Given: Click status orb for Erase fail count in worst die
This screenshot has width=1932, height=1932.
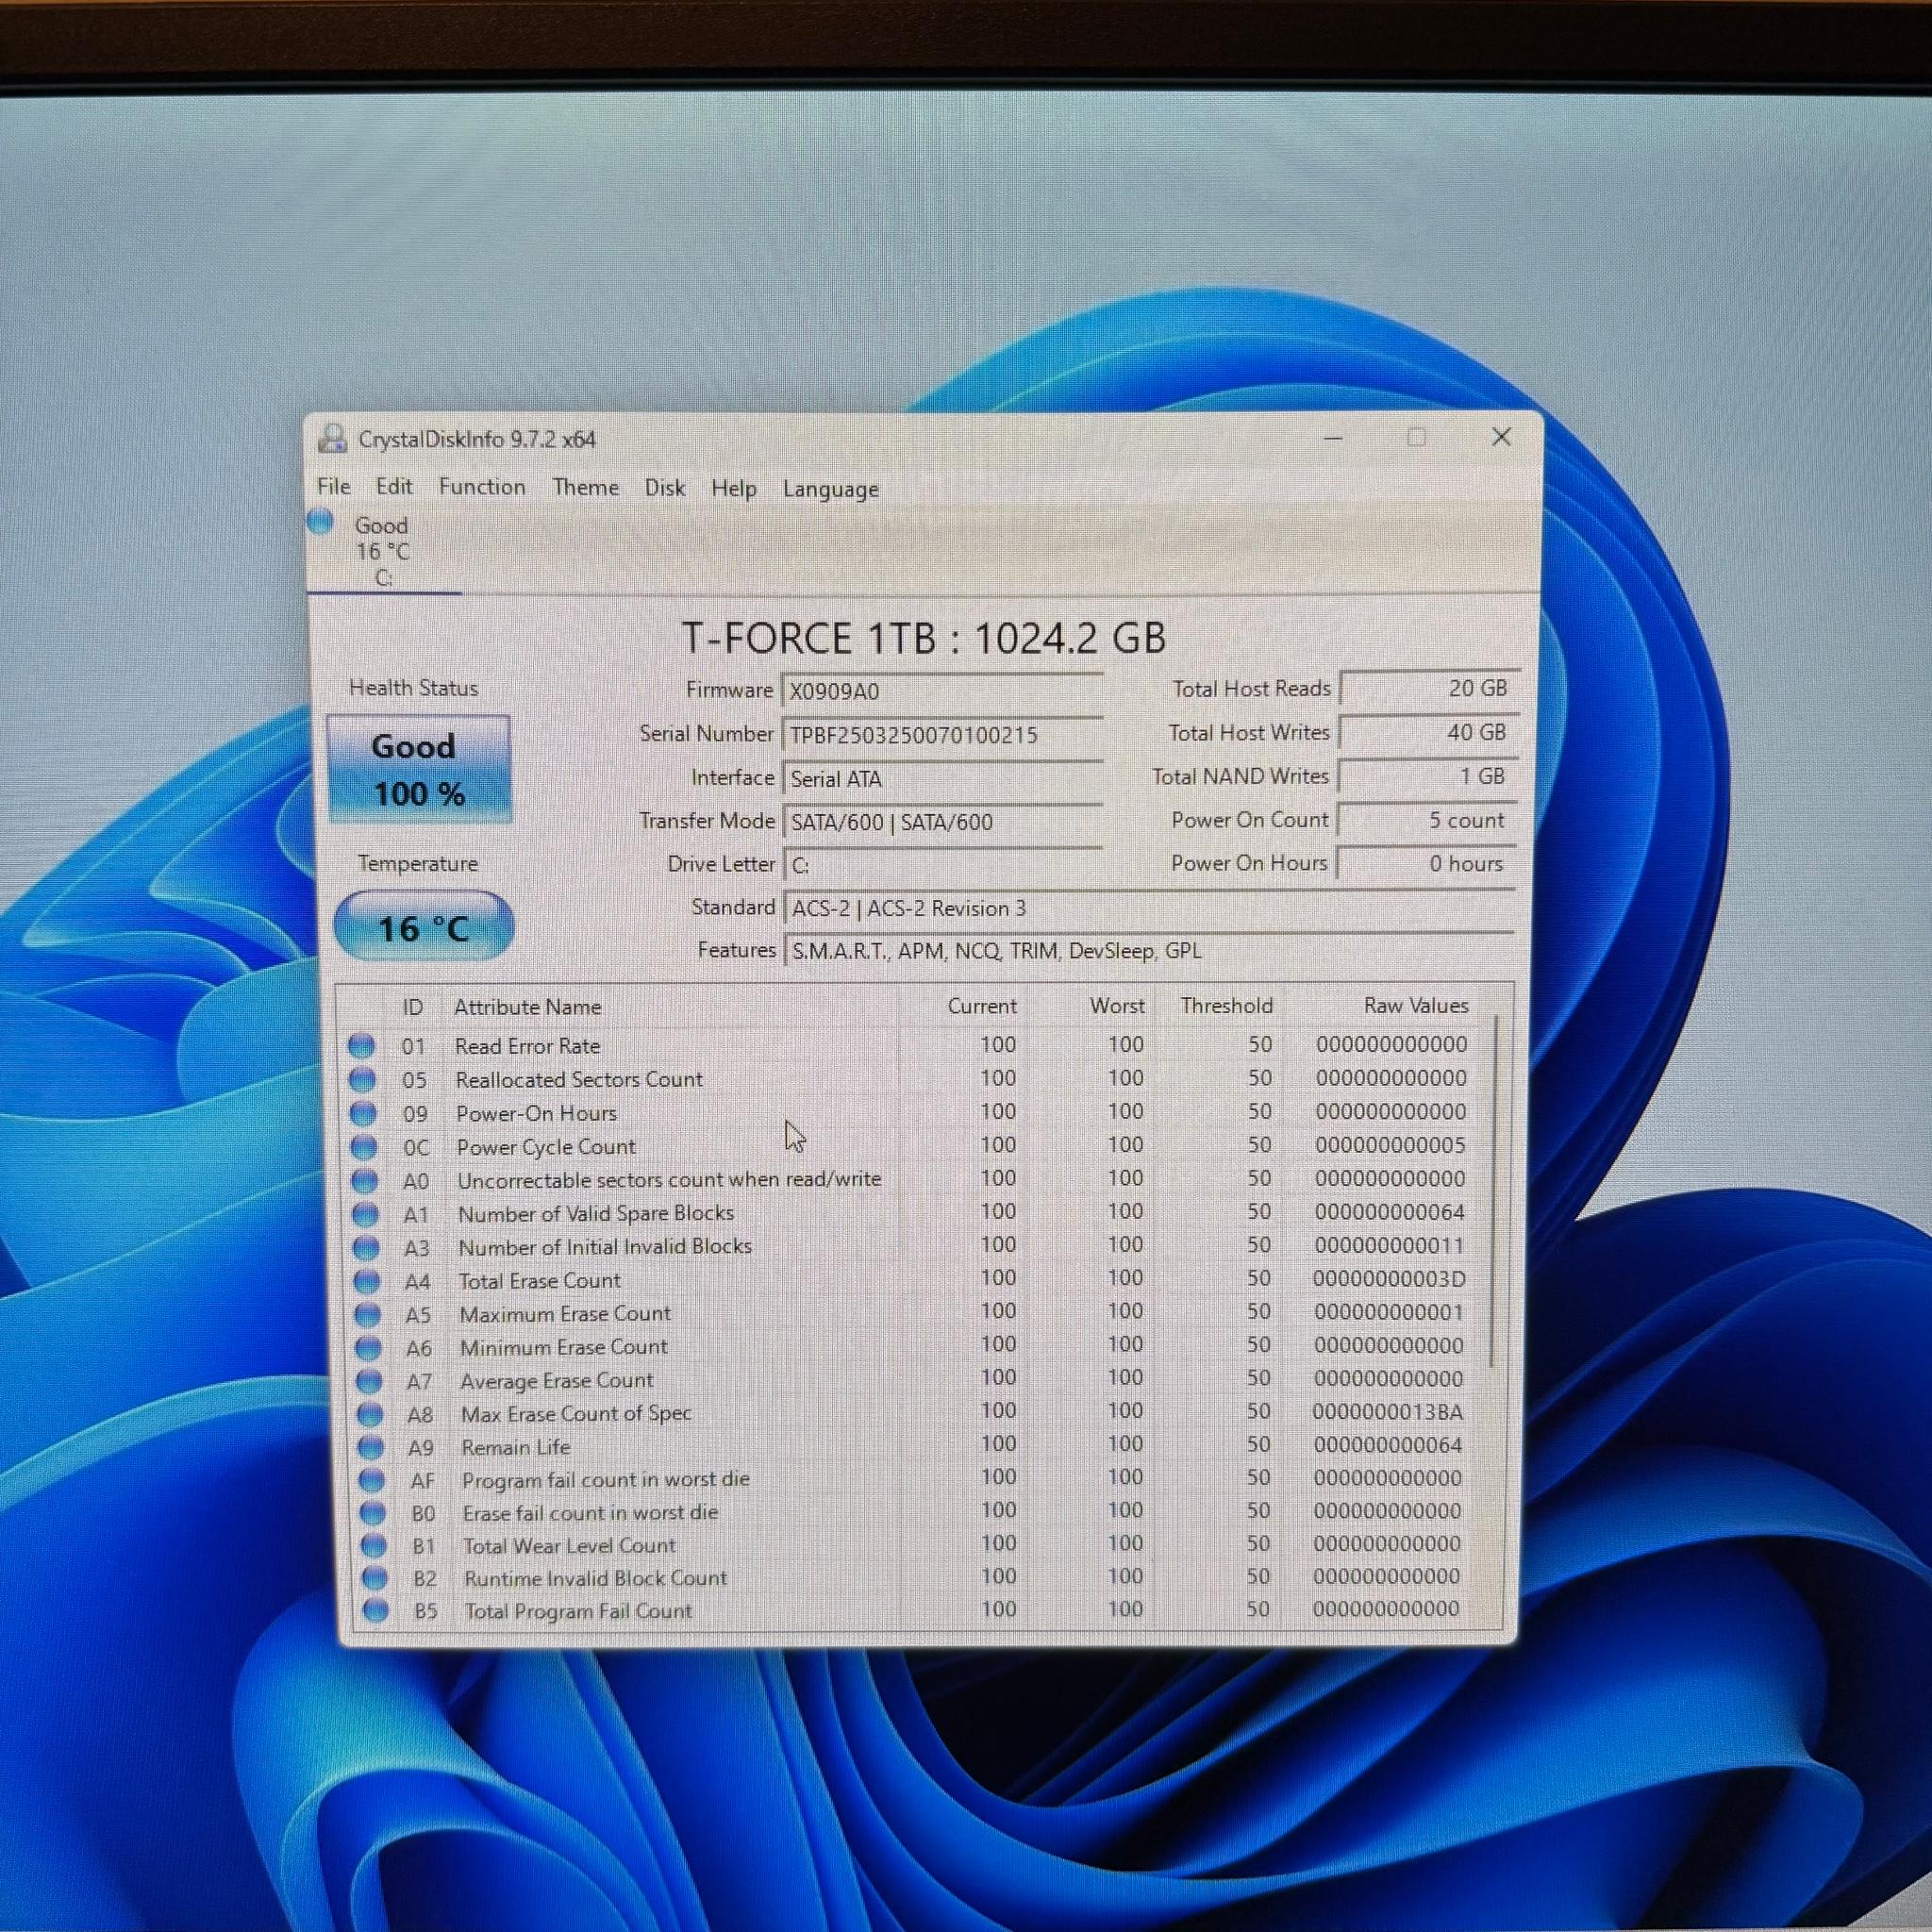Looking at the screenshot, I should point(373,1513).
